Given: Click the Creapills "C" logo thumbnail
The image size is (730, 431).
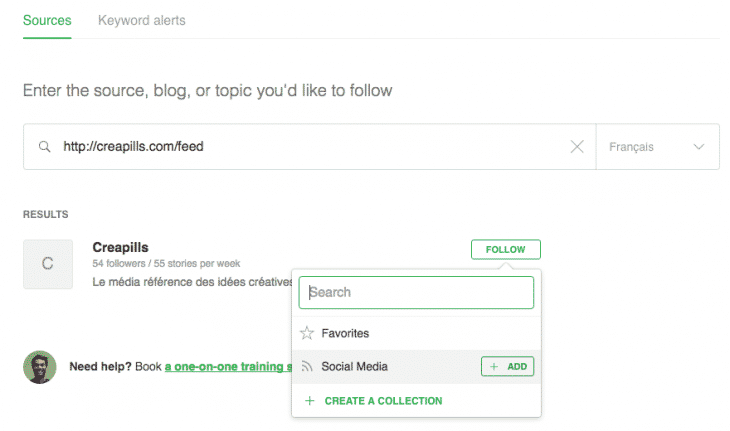Looking at the screenshot, I should (x=47, y=264).
